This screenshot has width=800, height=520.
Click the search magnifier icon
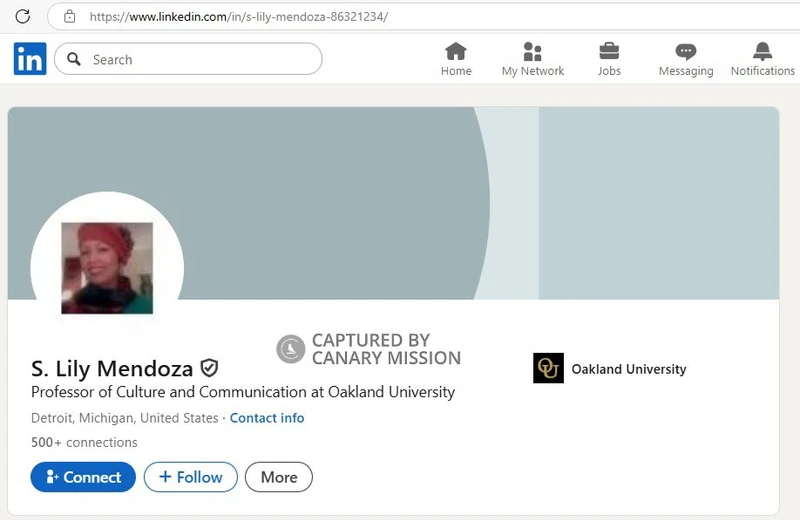[74, 59]
